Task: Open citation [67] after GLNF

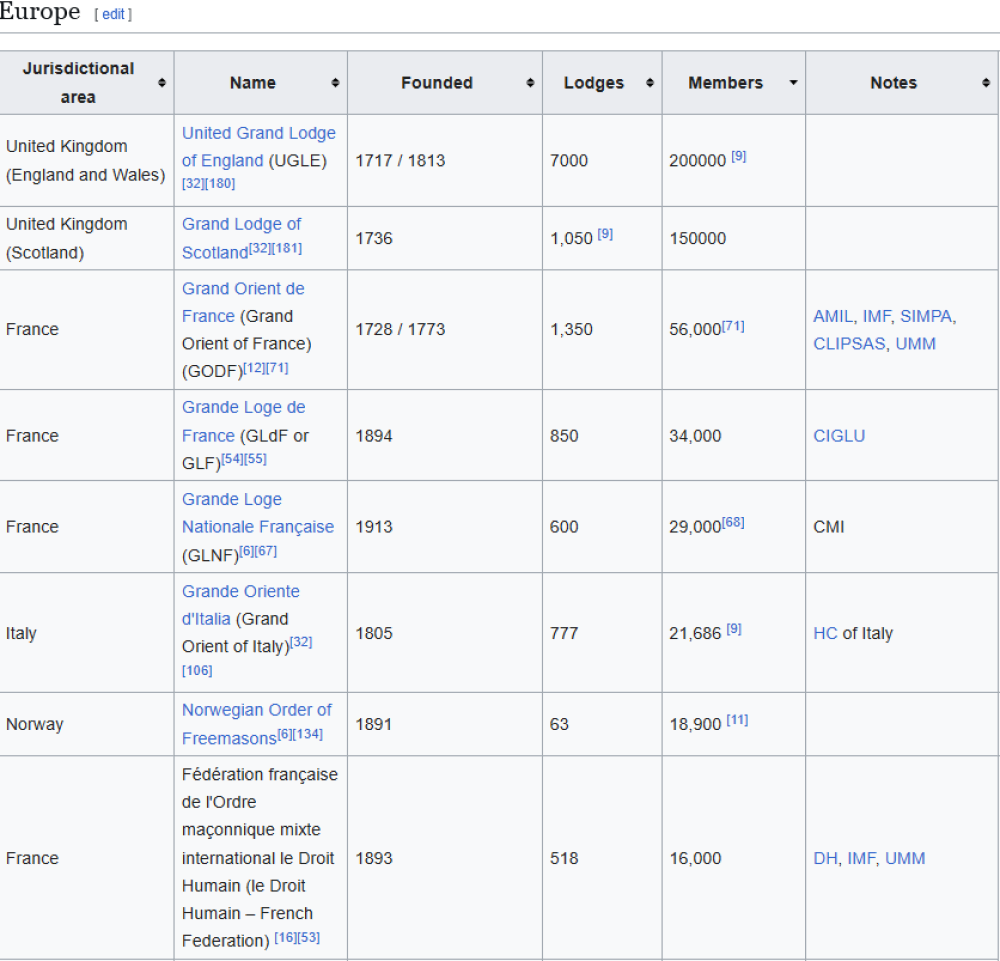Action: pyautogui.click(x=265, y=551)
